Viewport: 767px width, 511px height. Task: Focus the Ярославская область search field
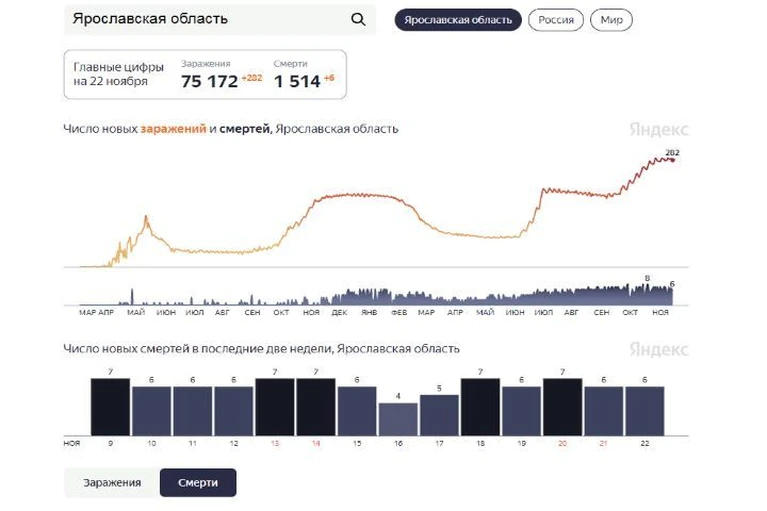coord(220,20)
